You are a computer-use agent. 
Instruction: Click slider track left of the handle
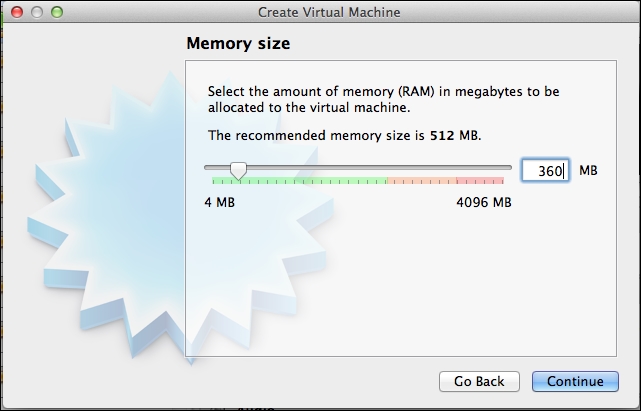pos(217,167)
